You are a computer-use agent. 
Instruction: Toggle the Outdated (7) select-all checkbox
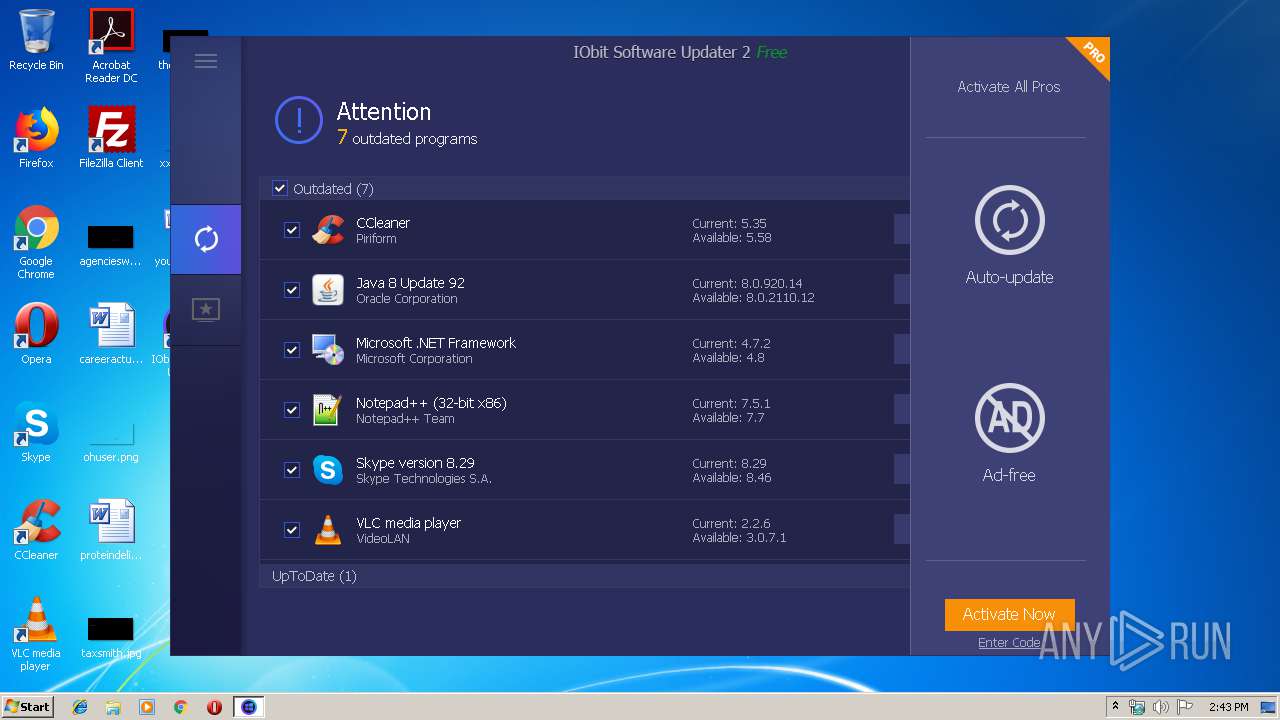[x=280, y=188]
